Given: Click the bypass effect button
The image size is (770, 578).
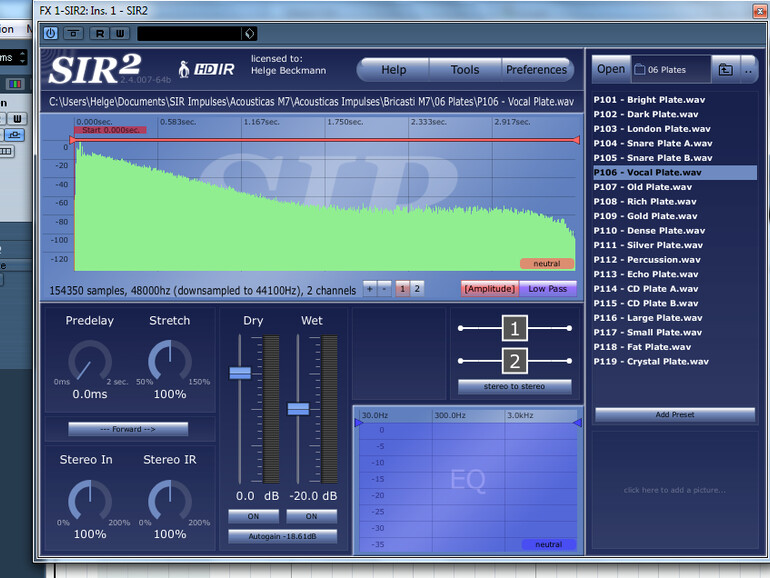Looking at the screenshot, I should (x=74, y=33).
